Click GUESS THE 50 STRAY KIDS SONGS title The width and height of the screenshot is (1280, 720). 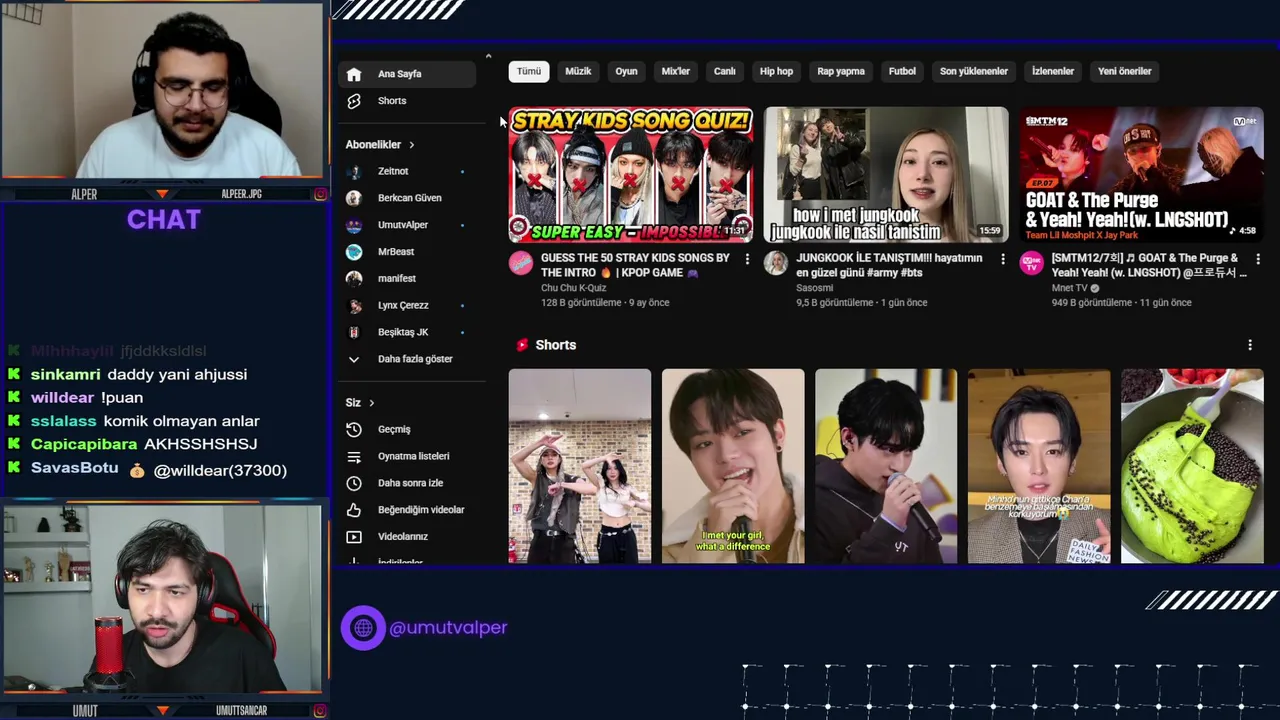point(635,265)
